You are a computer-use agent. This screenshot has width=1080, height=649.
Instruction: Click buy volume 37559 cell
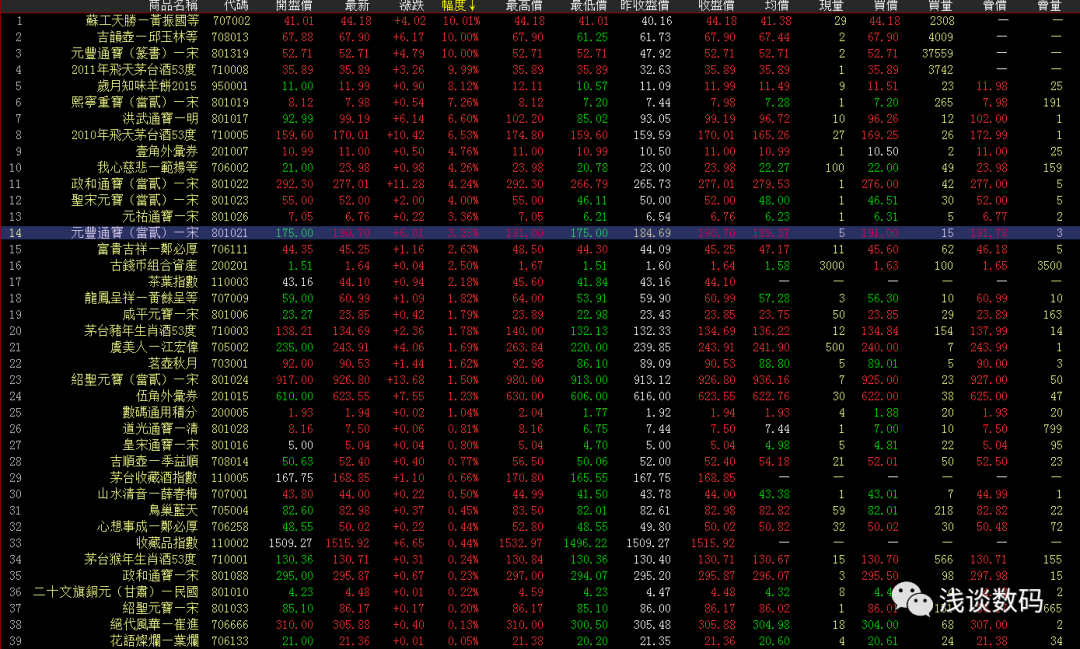click(937, 54)
